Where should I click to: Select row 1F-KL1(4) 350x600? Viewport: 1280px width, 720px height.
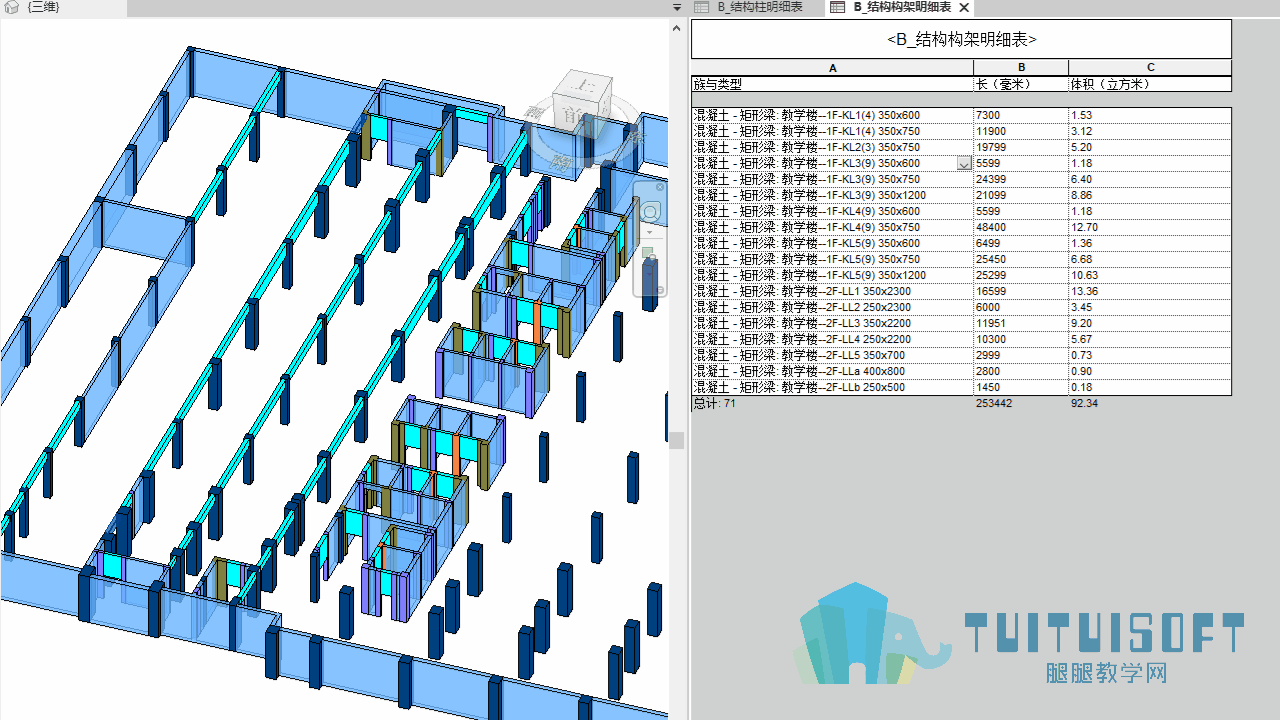pyautogui.click(x=961, y=116)
